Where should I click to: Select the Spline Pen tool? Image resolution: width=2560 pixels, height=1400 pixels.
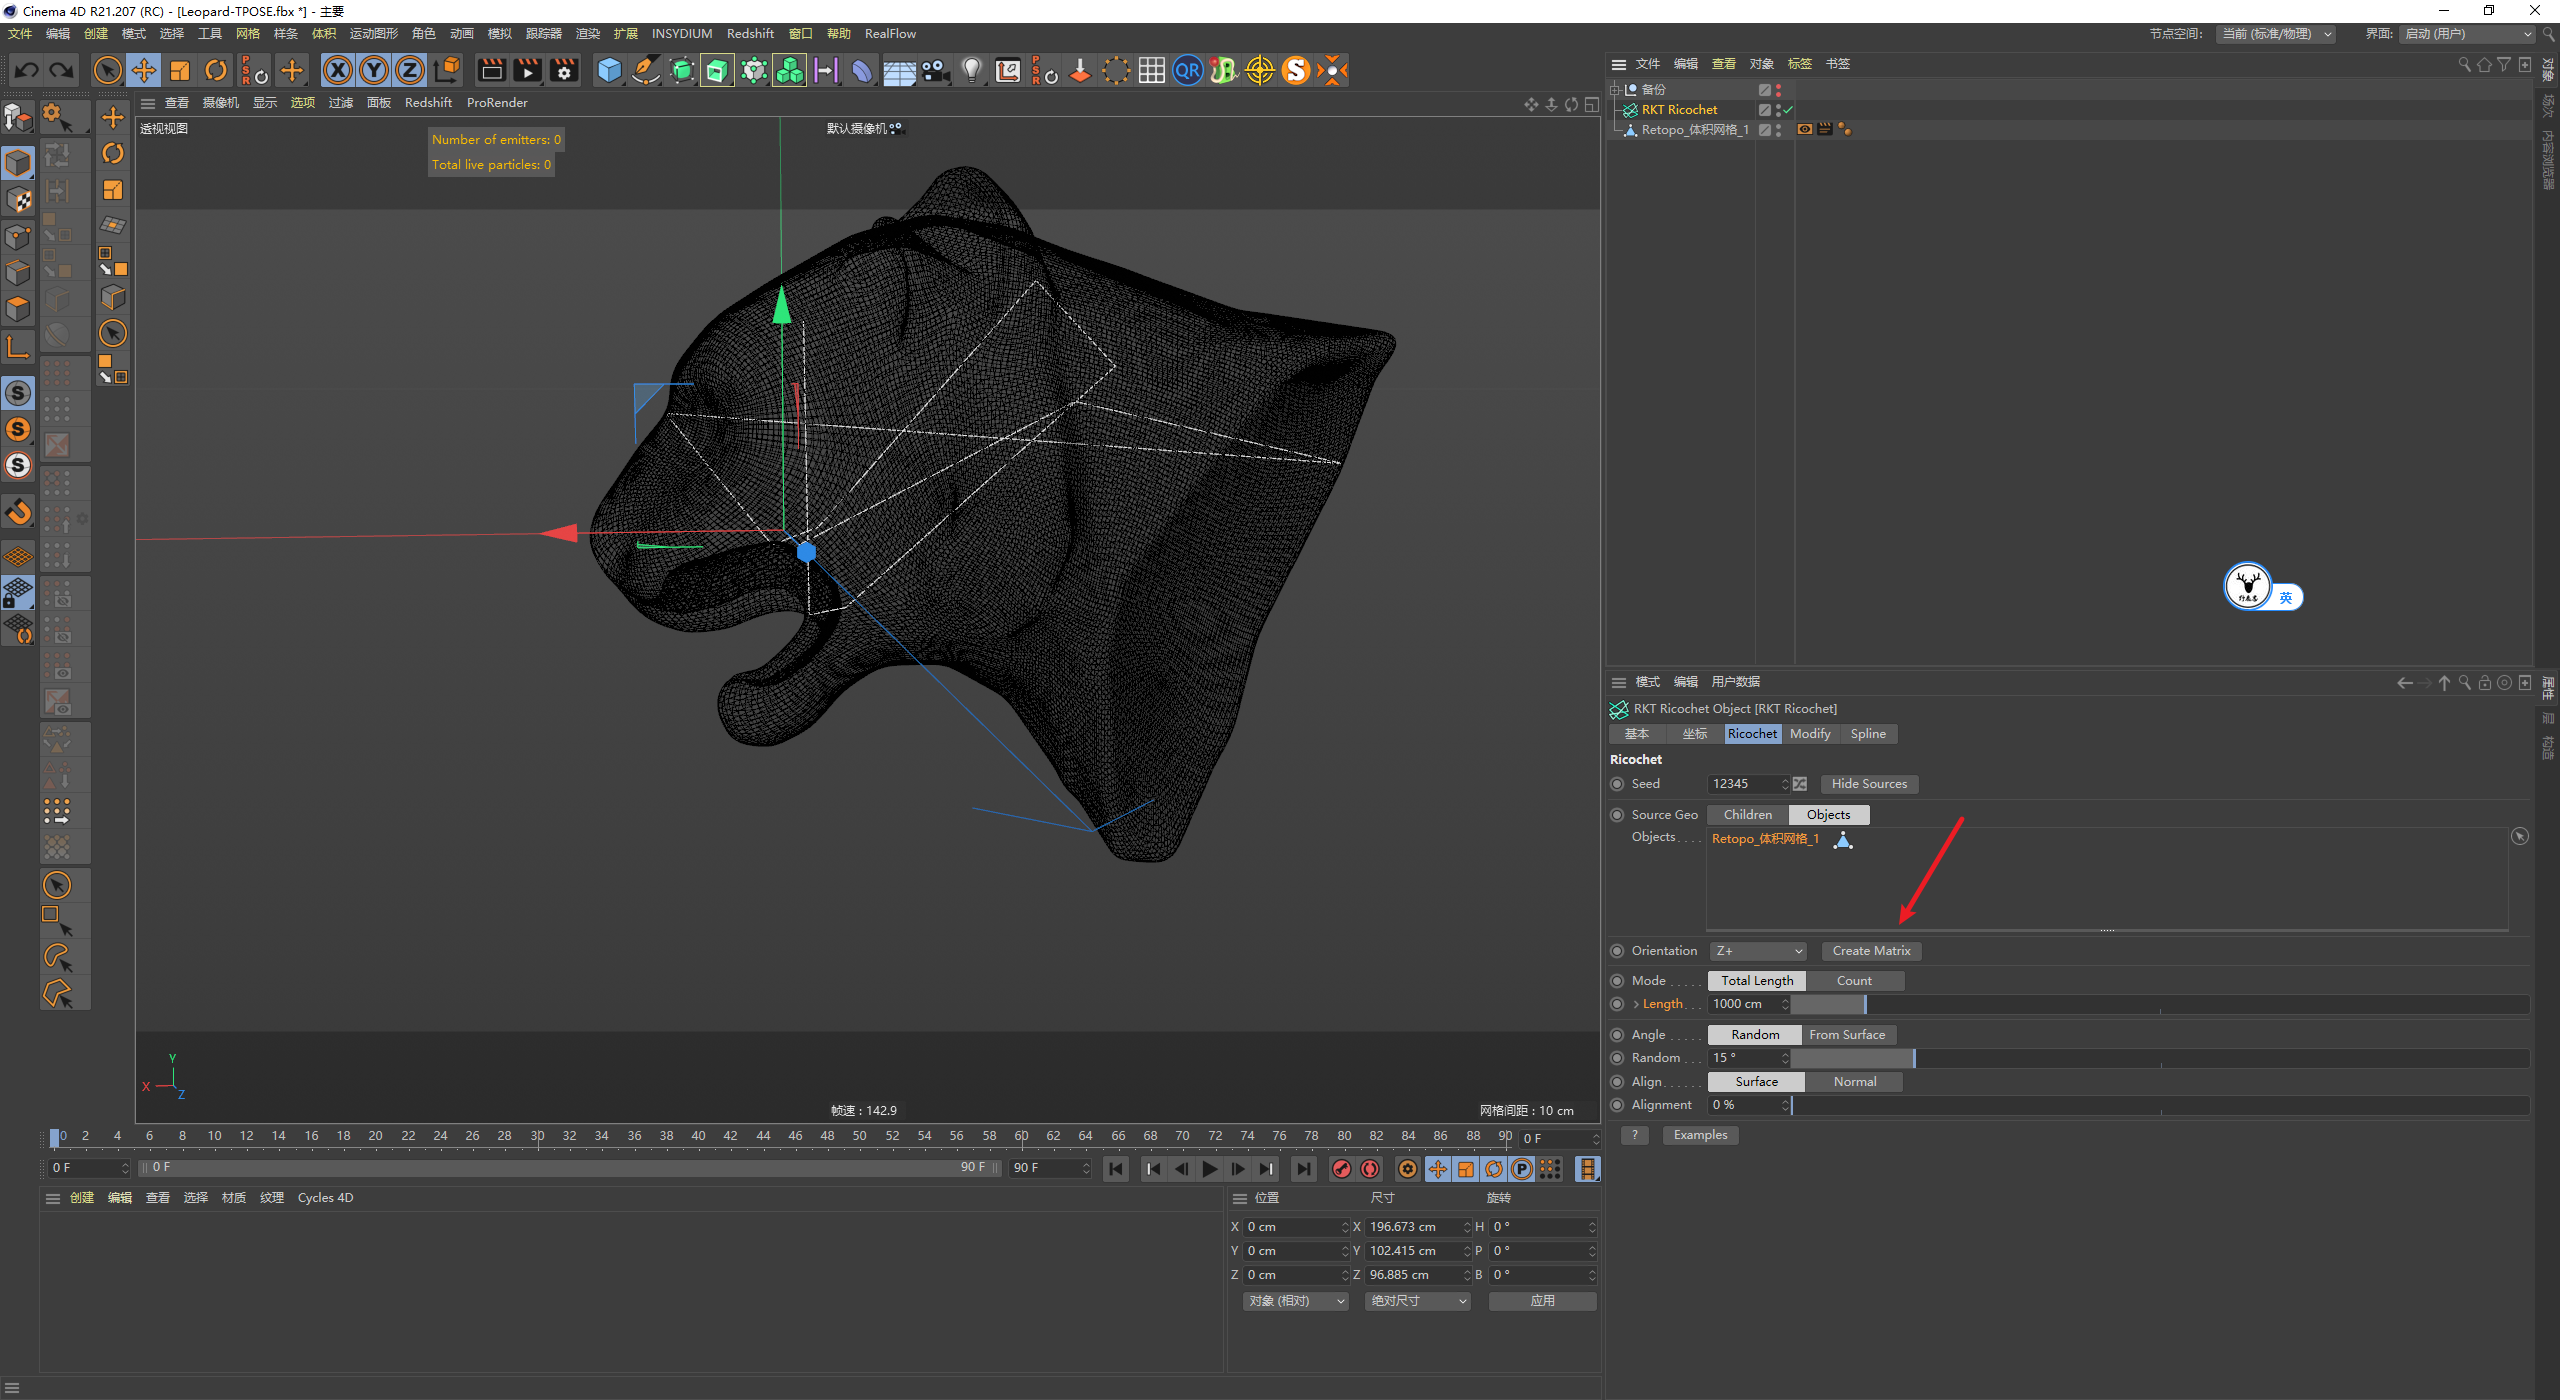tap(646, 70)
